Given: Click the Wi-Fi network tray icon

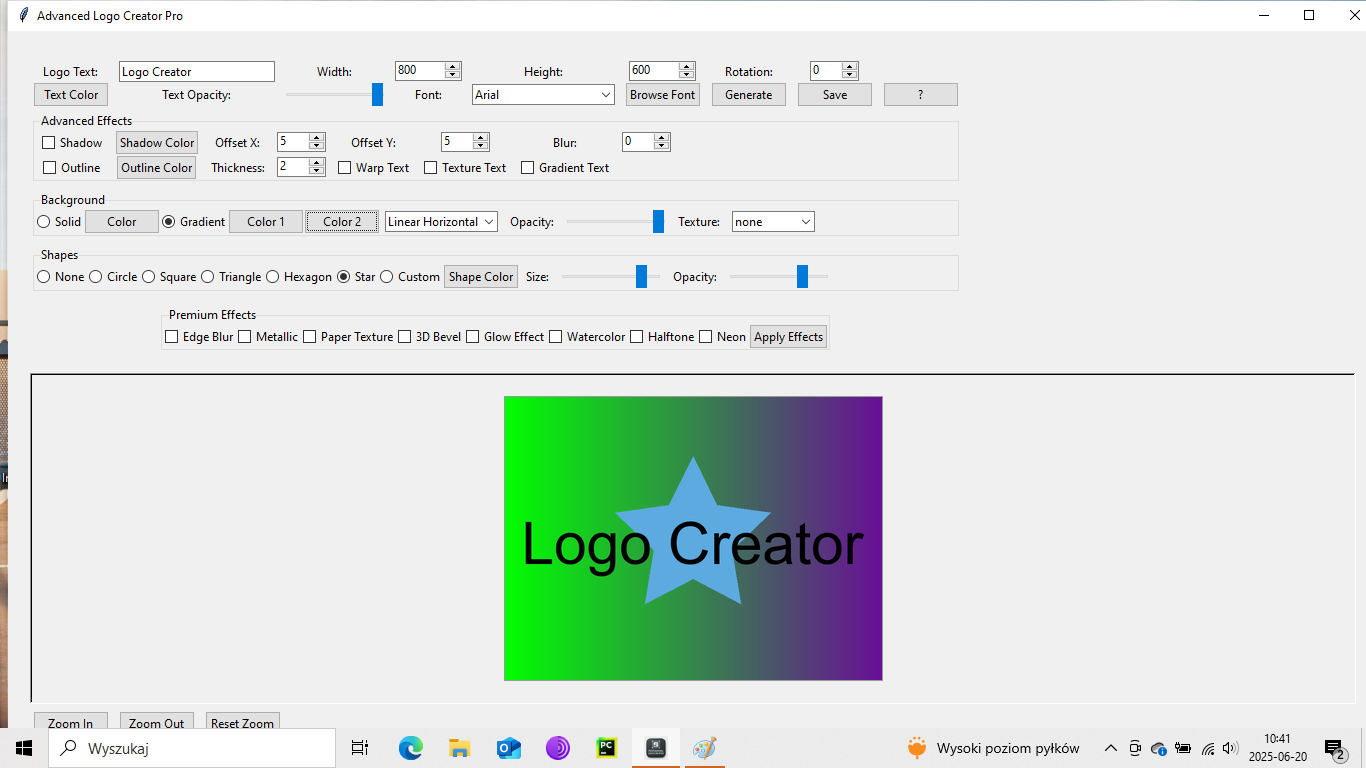Looking at the screenshot, I should (x=1208, y=748).
